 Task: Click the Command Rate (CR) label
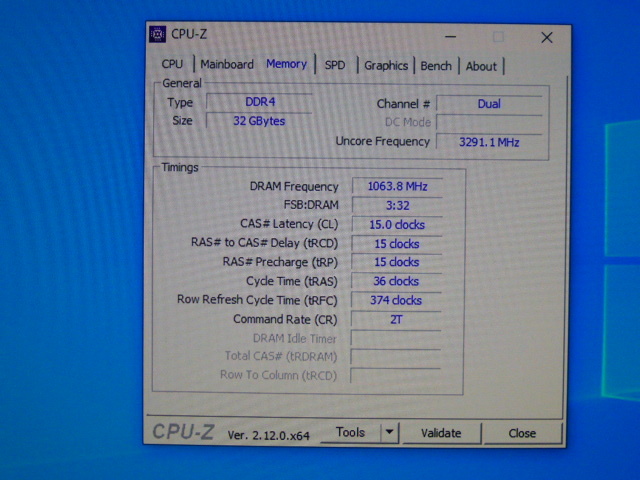point(285,319)
